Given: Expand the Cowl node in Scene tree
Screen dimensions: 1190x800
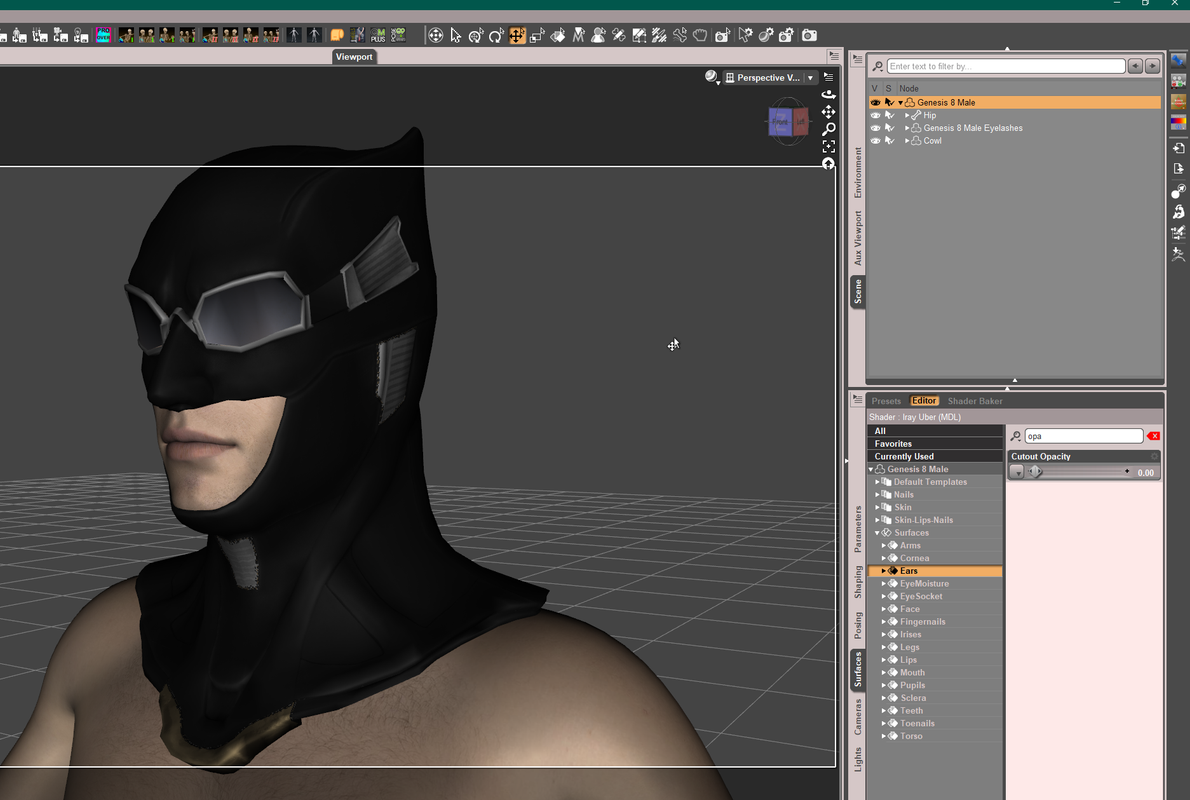Looking at the screenshot, I should (907, 141).
